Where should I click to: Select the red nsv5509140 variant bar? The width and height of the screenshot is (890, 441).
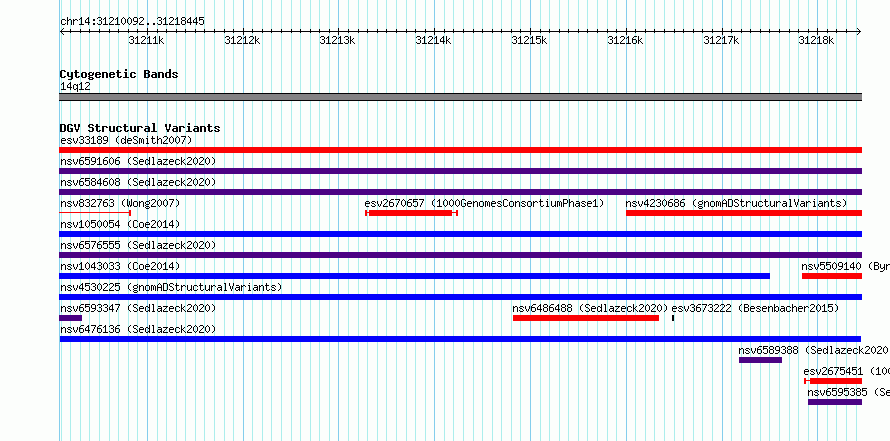tap(832, 276)
